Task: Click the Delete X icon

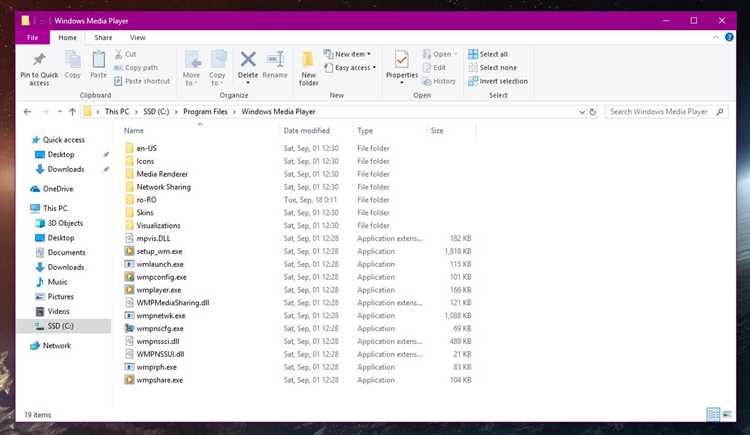Action: tap(248, 60)
